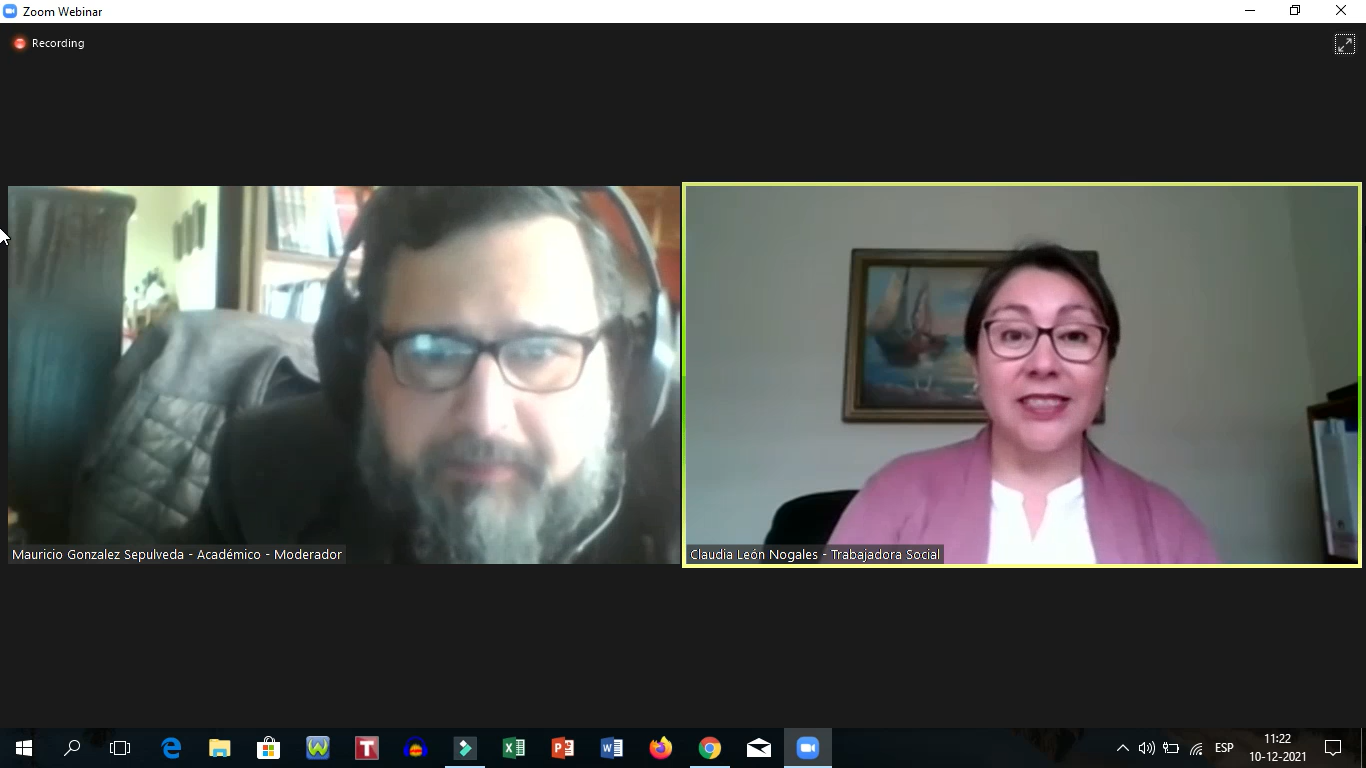Viewport: 1366px width, 768px height.
Task: Enter full screen using top-right expand icon
Action: (x=1345, y=44)
